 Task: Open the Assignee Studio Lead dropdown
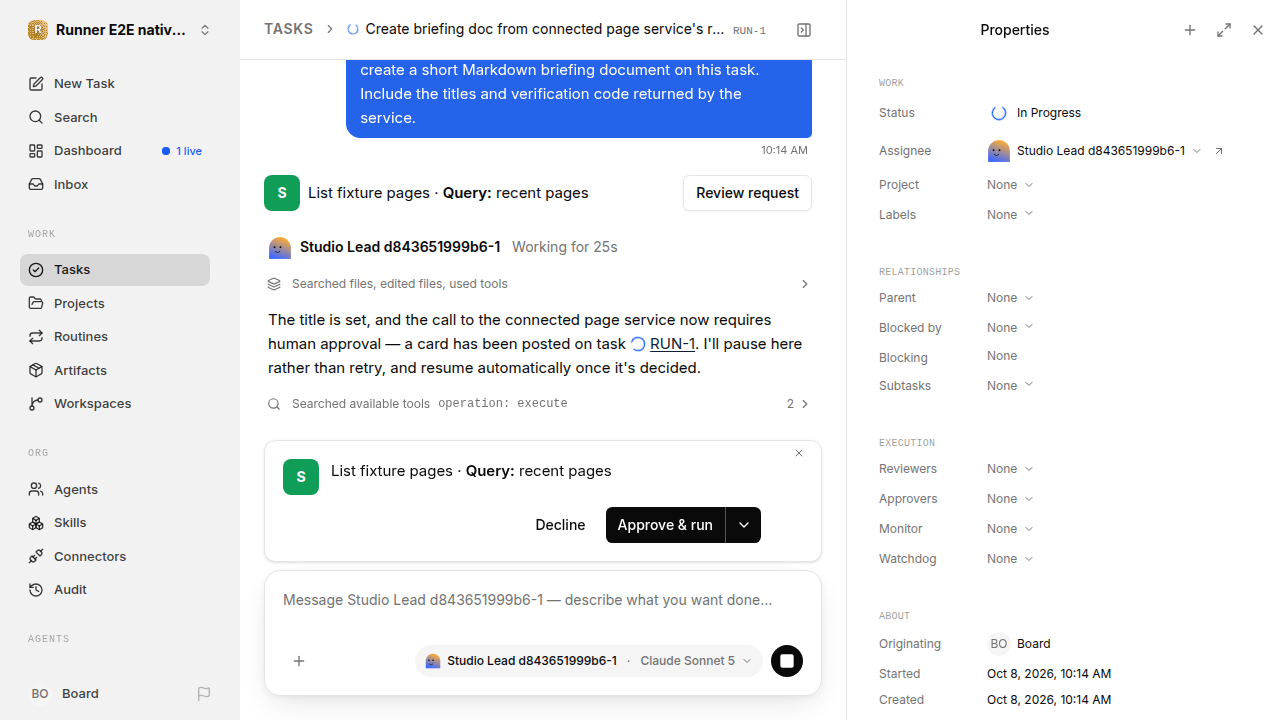[x=1094, y=151]
